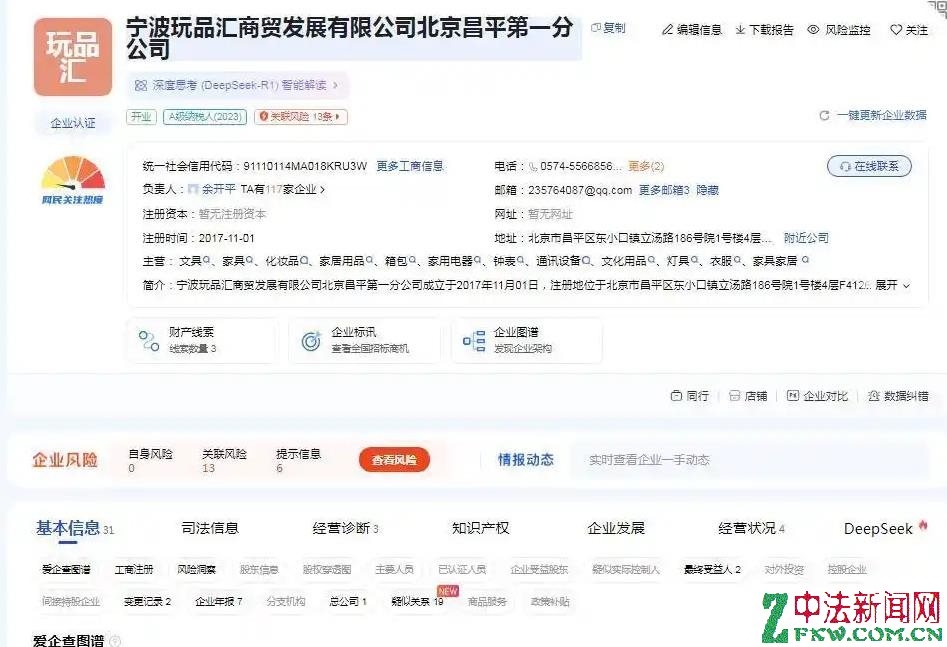Switch to the 知识产权 tab
This screenshot has height=647, width=947.
[x=481, y=529]
